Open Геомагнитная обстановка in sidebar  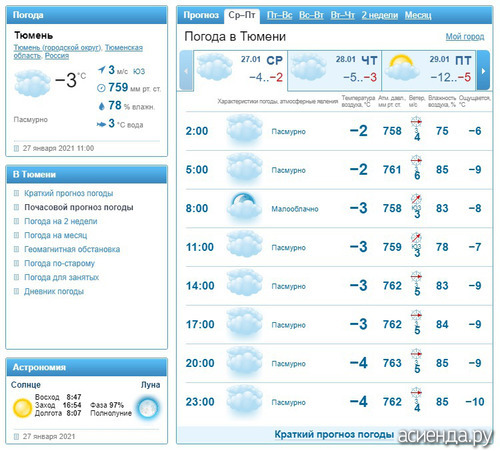pos(72,249)
